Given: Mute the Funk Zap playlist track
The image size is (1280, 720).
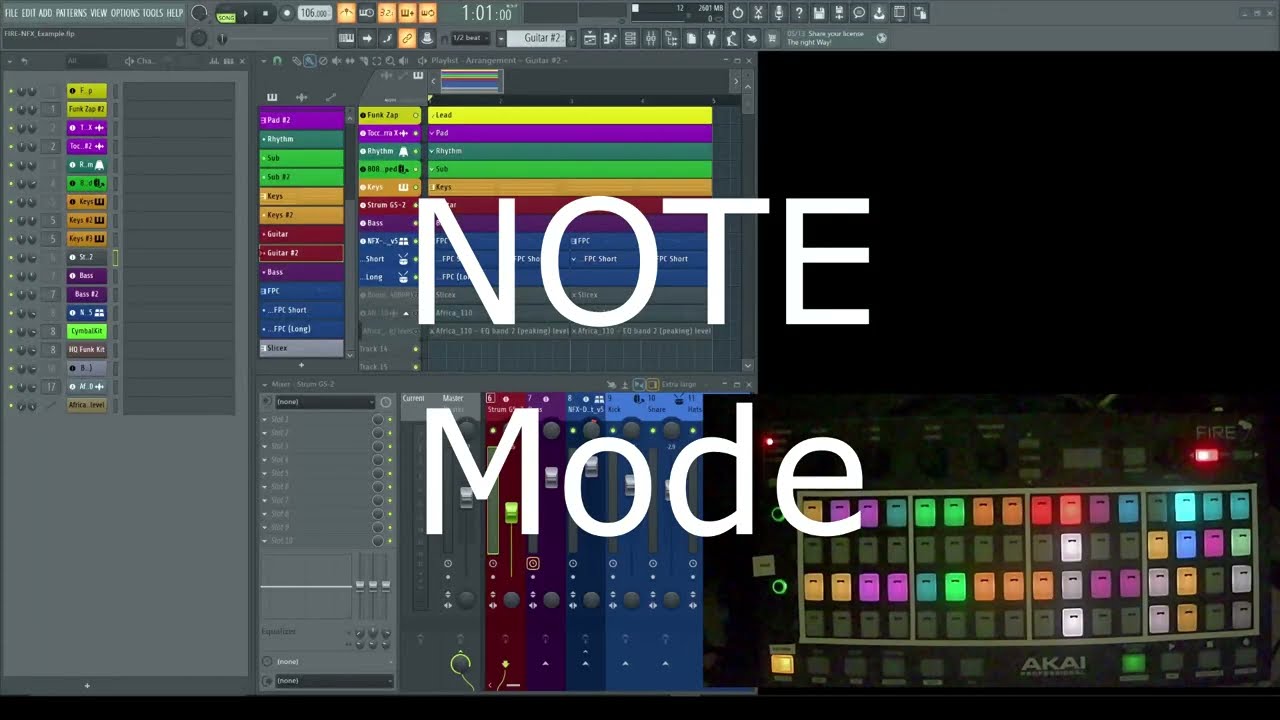Looking at the screenshot, I should pos(416,115).
